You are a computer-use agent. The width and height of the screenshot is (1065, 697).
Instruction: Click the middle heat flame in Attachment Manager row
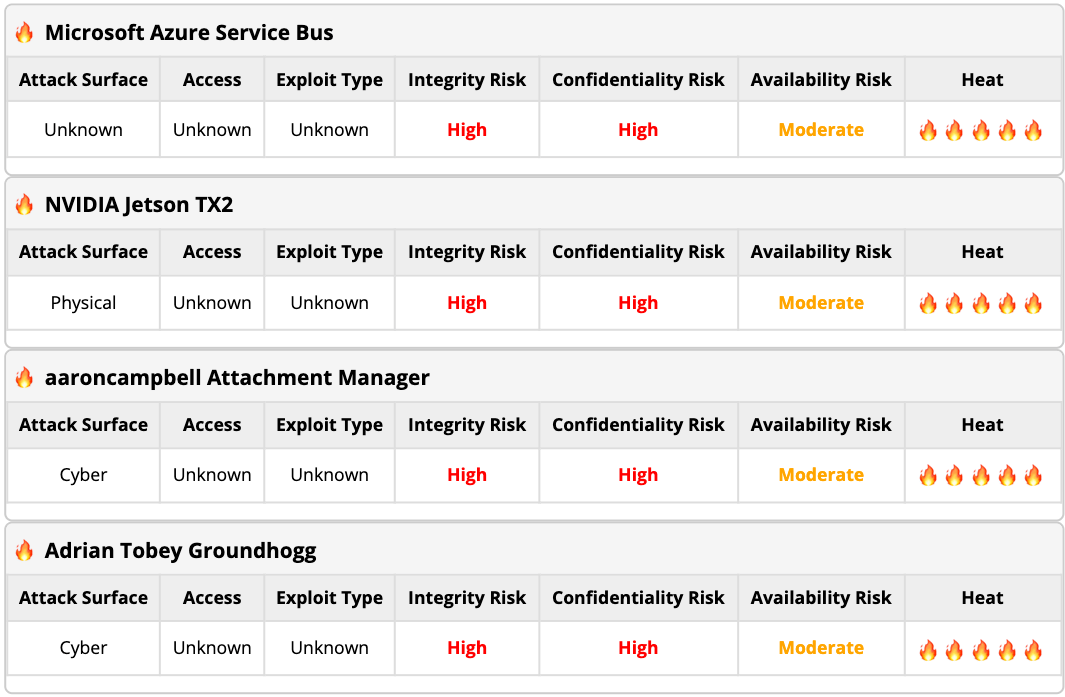981,475
